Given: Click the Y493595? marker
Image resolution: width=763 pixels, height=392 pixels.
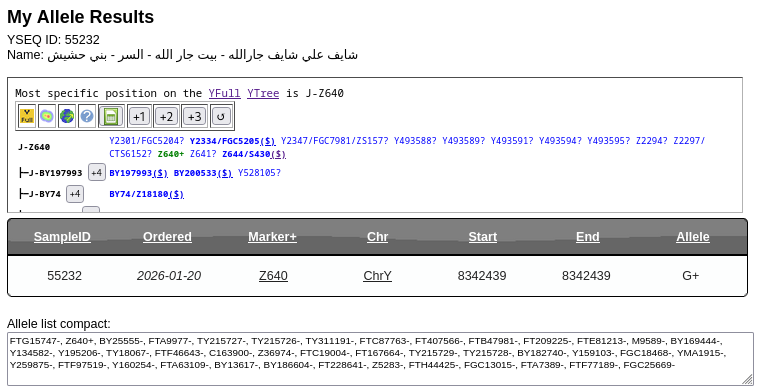Looking at the screenshot, I should pos(608,141).
